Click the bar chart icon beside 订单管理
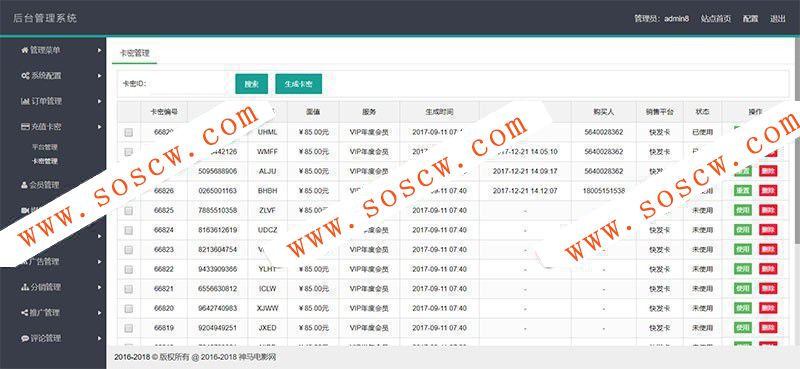 point(24,101)
